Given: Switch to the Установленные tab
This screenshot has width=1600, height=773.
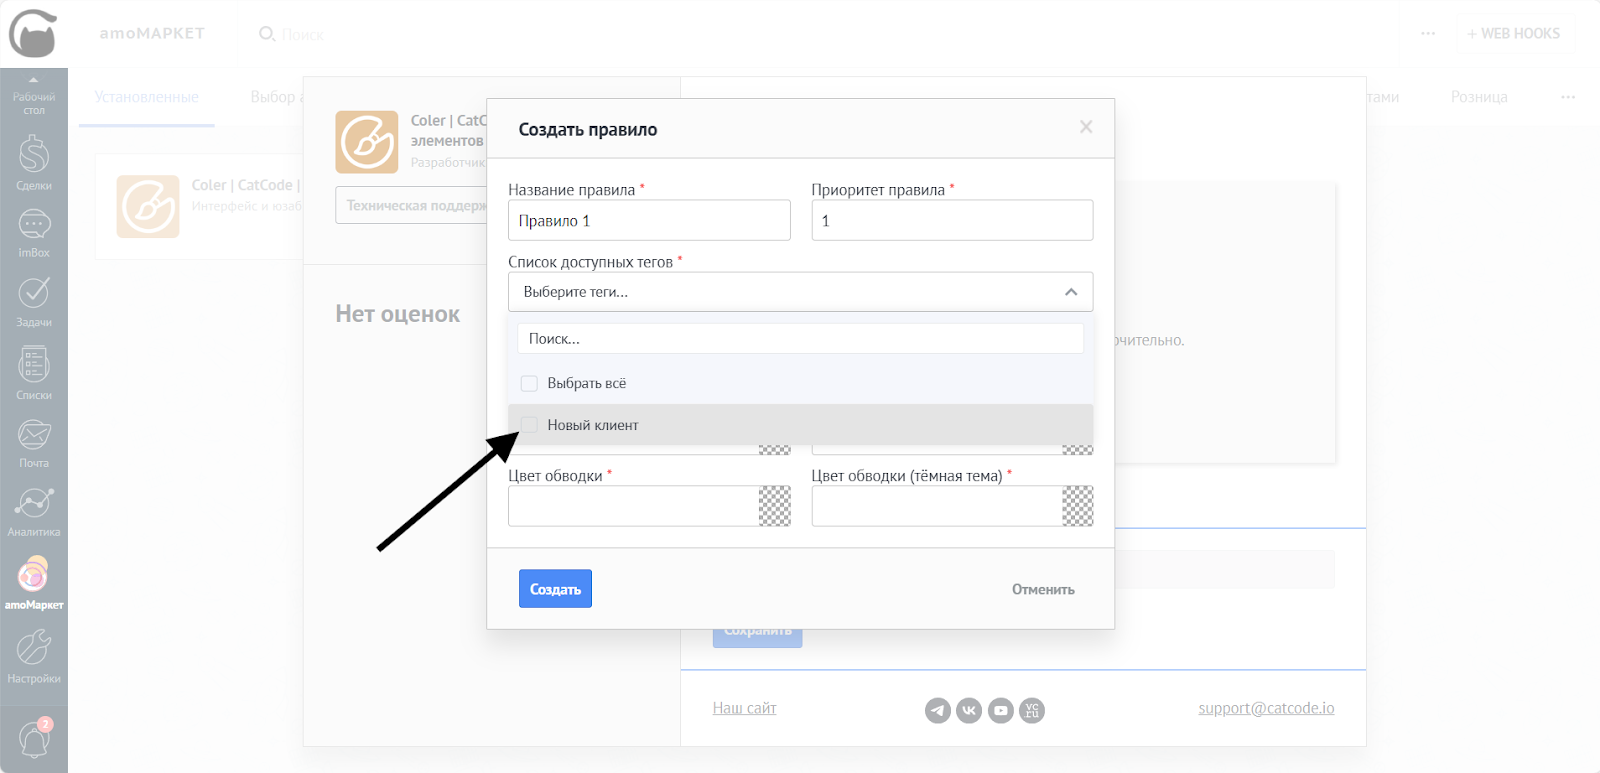Looking at the screenshot, I should coord(146,97).
